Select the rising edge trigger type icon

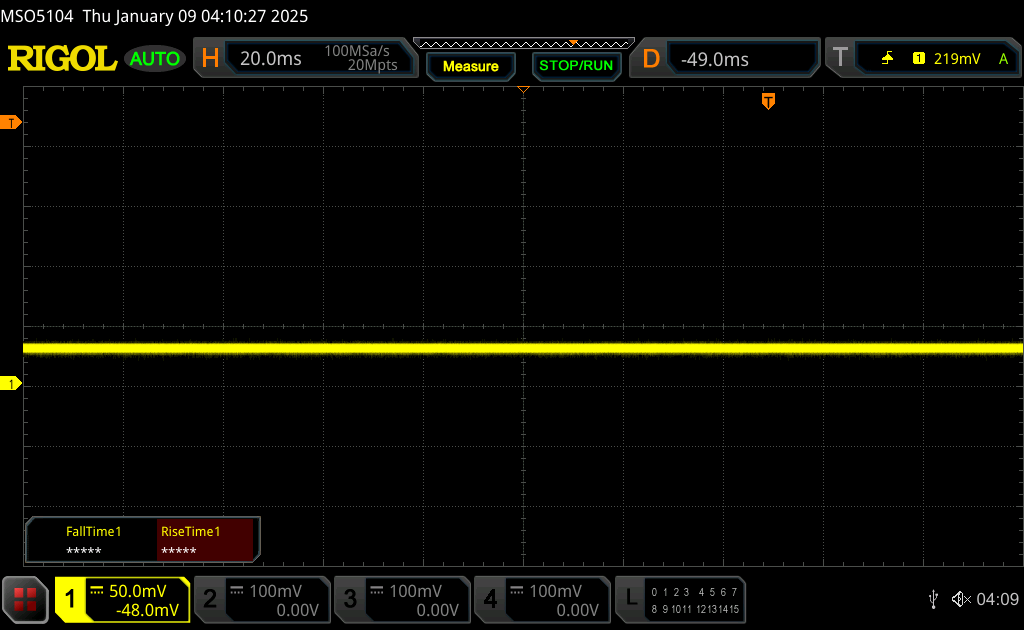click(x=887, y=59)
